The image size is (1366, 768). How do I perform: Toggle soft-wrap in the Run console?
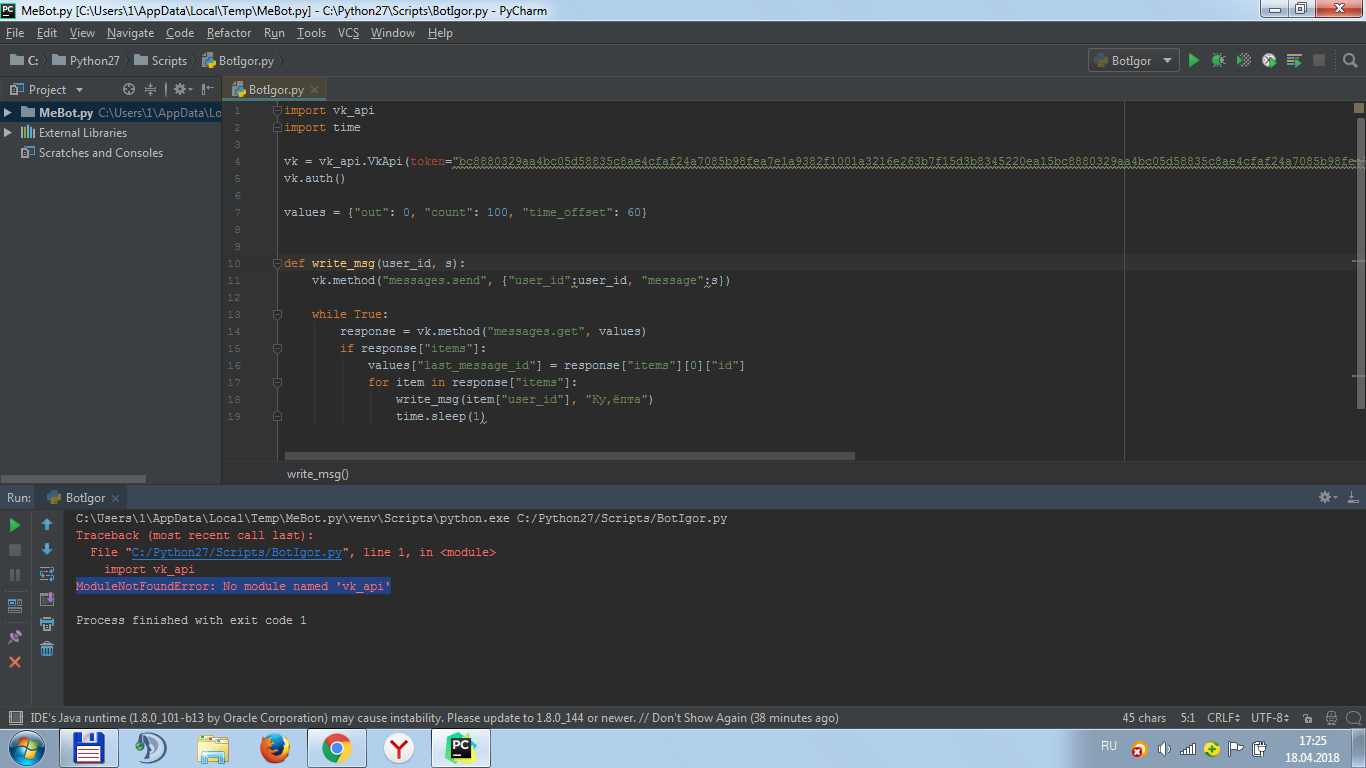pyautogui.click(x=46, y=574)
